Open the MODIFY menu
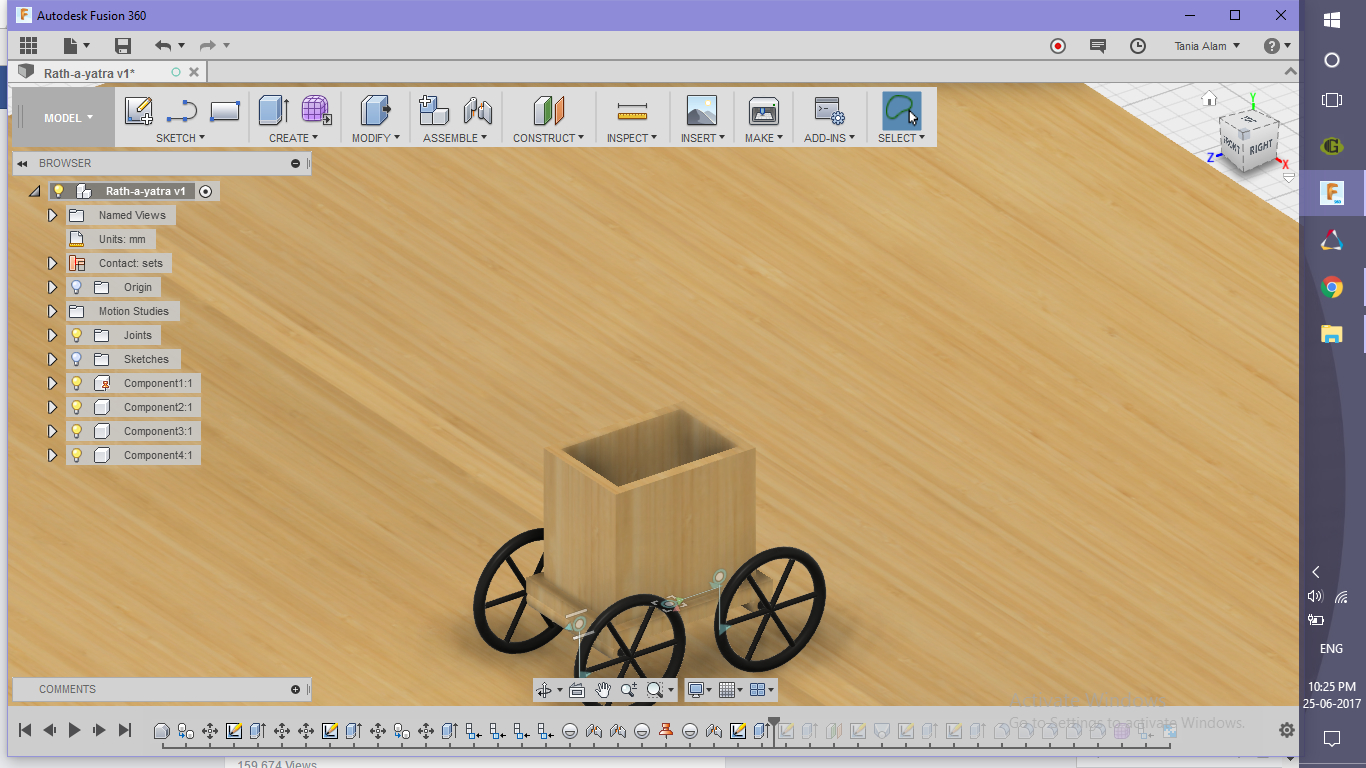The image size is (1366, 768). [376, 138]
